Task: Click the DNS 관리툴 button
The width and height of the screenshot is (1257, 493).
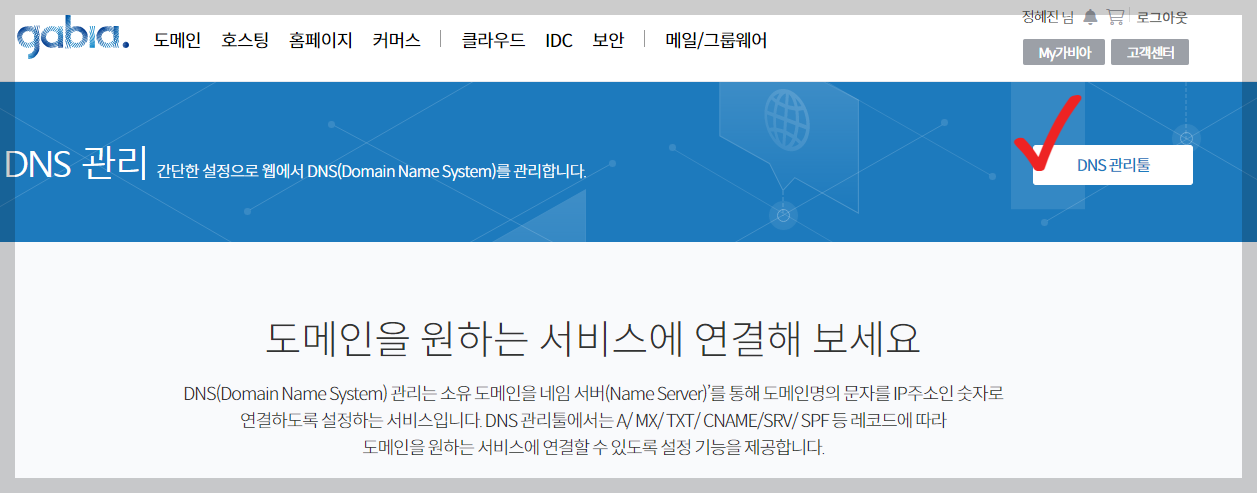Action: click(x=1113, y=165)
